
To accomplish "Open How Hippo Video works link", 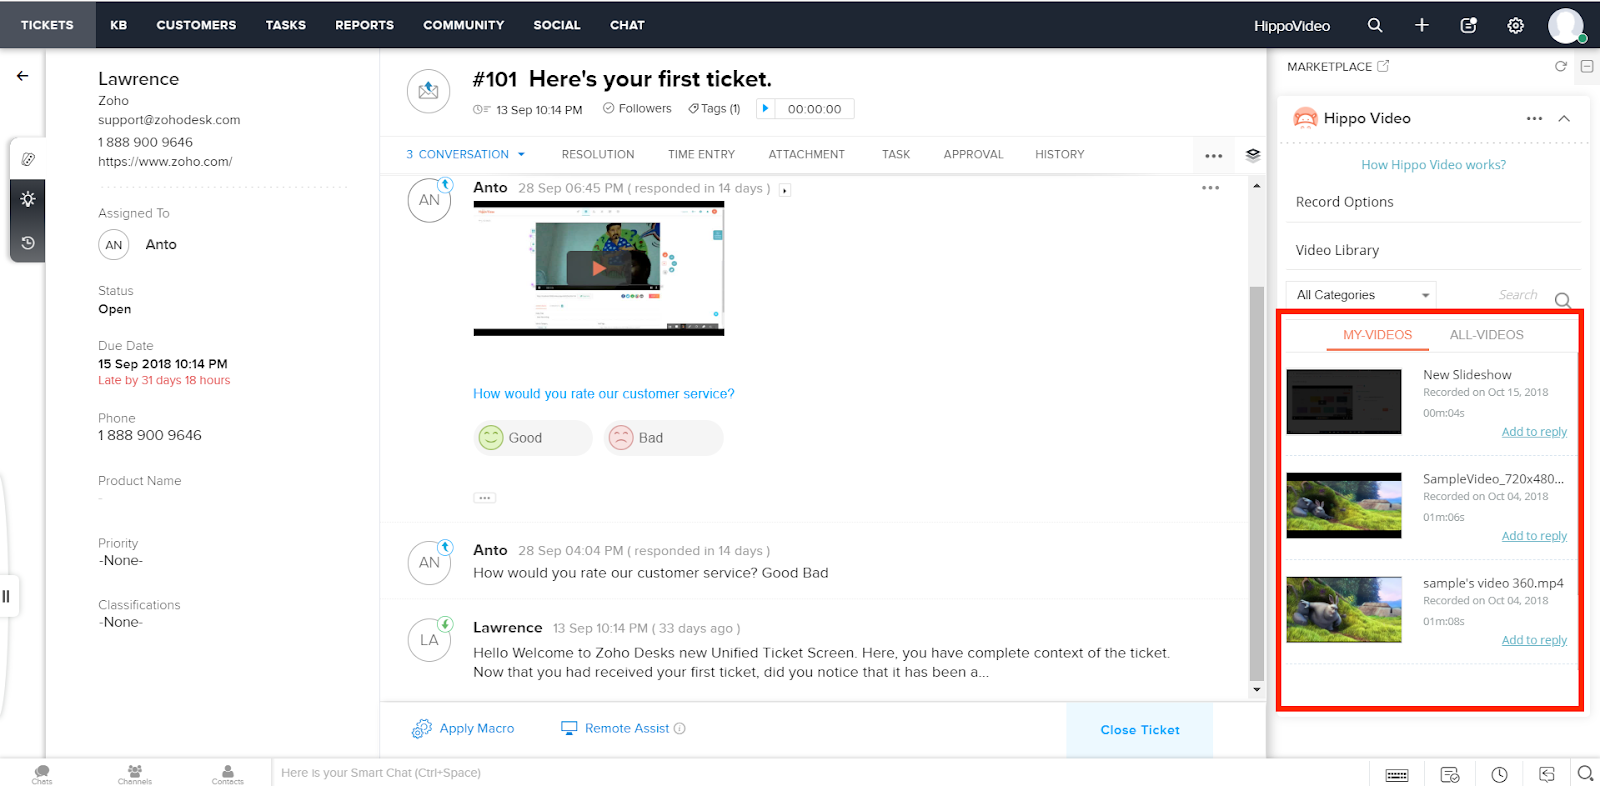I will pyautogui.click(x=1433, y=165).
